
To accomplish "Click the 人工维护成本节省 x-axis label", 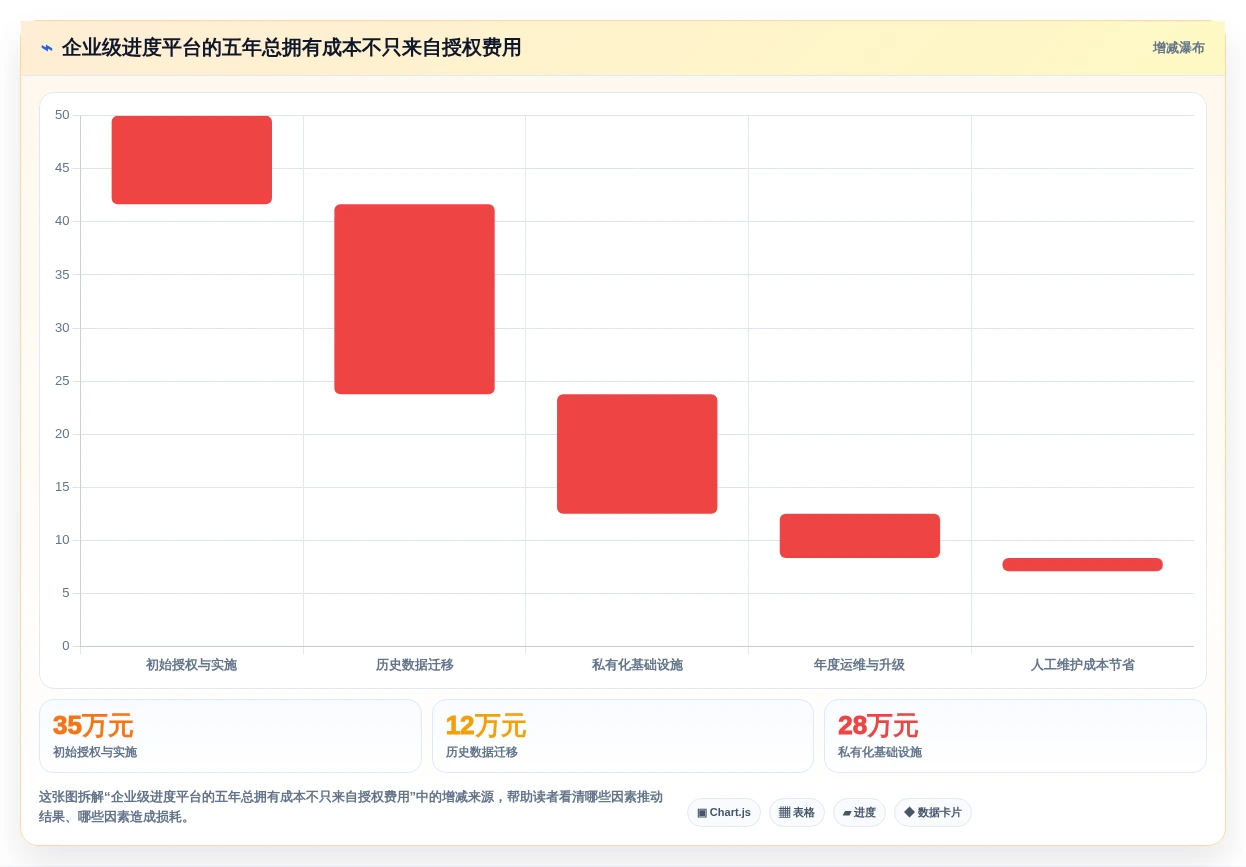I will pos(1082,664).
